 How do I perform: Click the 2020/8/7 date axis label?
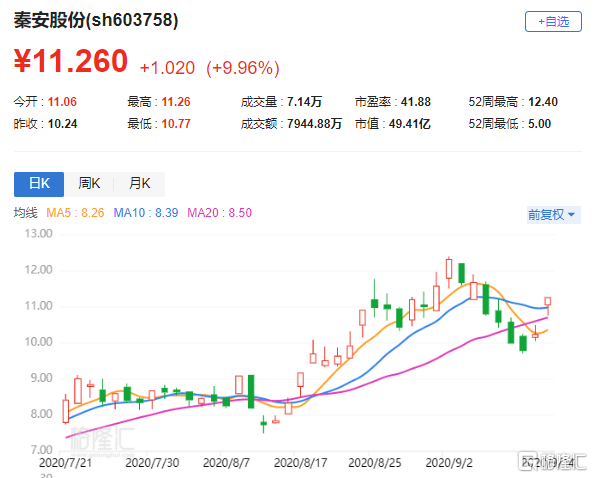[226, 462]
